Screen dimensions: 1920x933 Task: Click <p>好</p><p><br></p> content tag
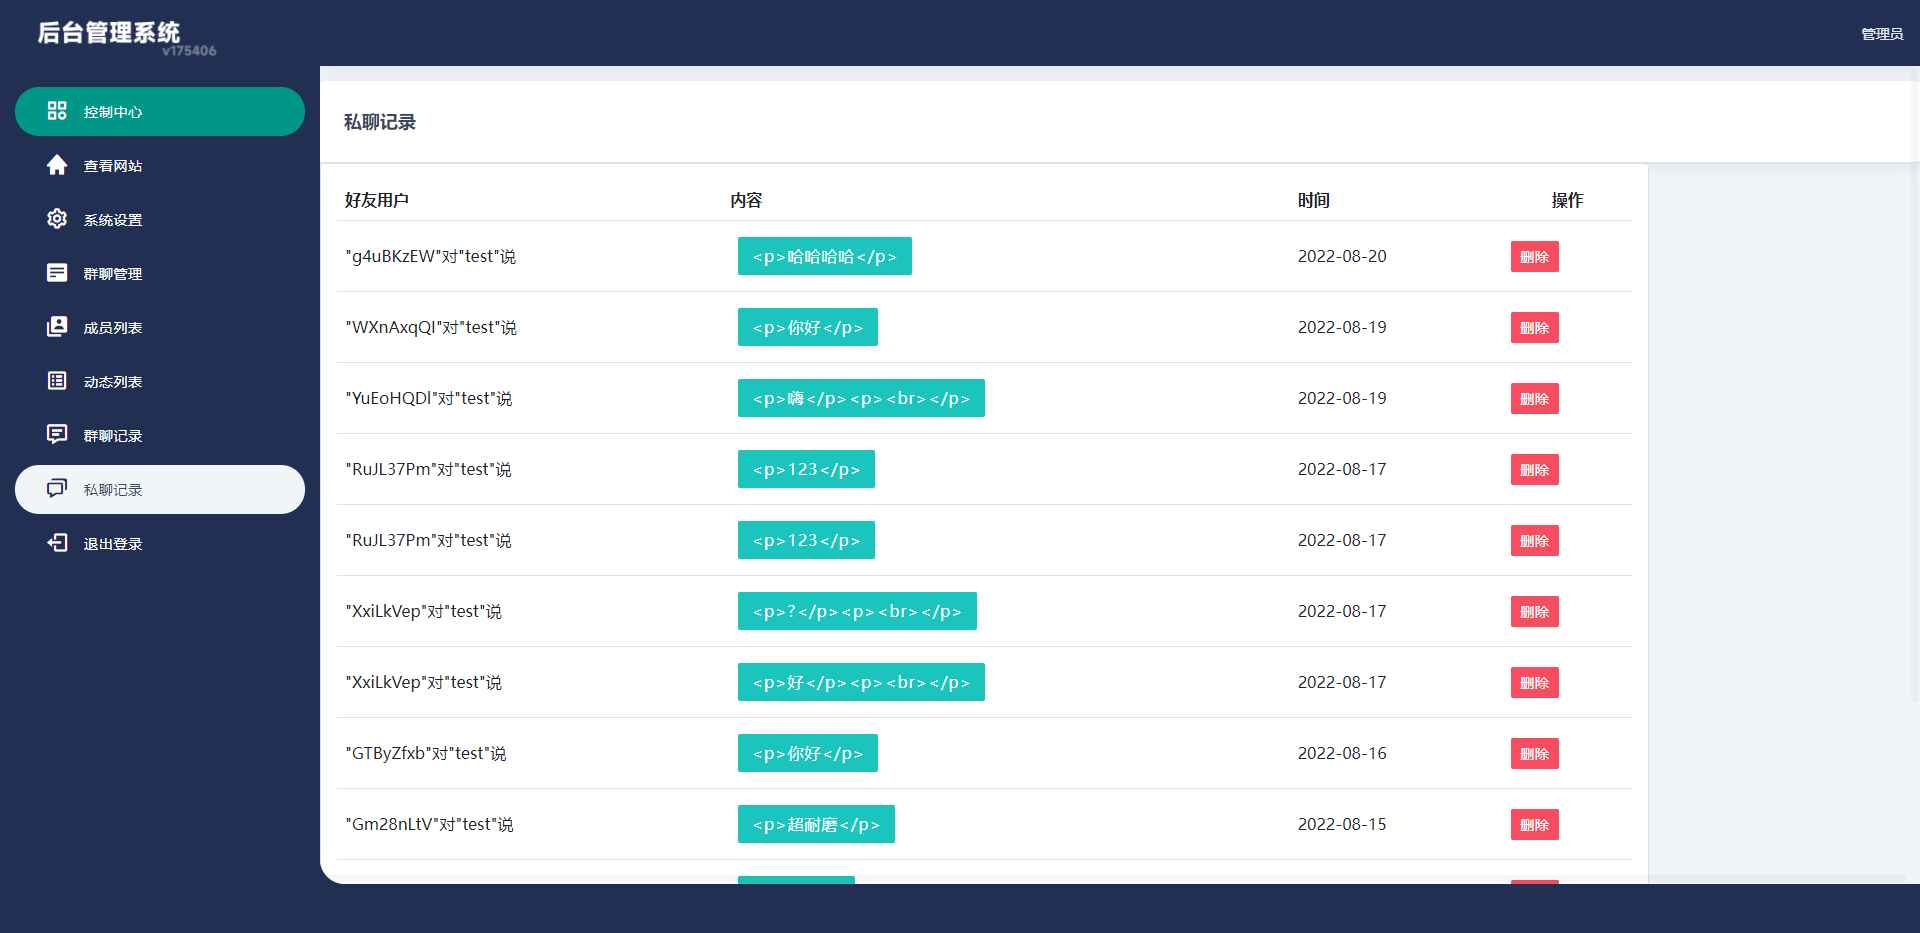[x=861, y=682]
